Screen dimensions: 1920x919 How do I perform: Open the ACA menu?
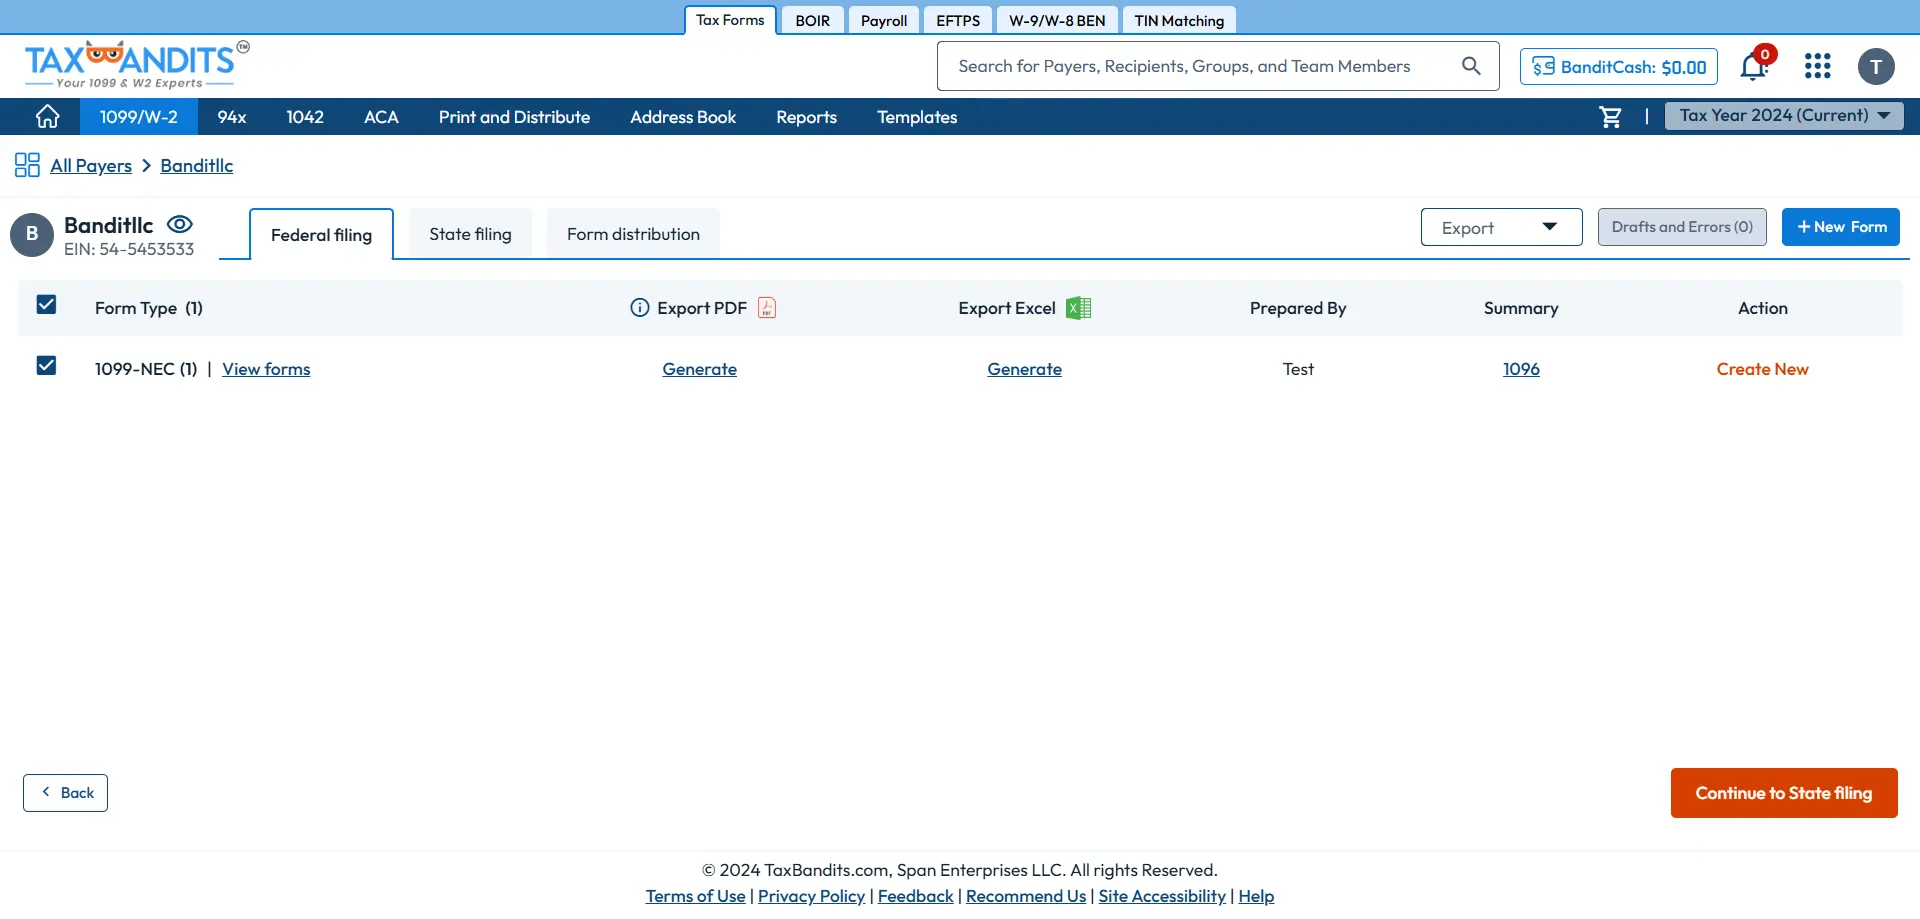tap(381, 117)
